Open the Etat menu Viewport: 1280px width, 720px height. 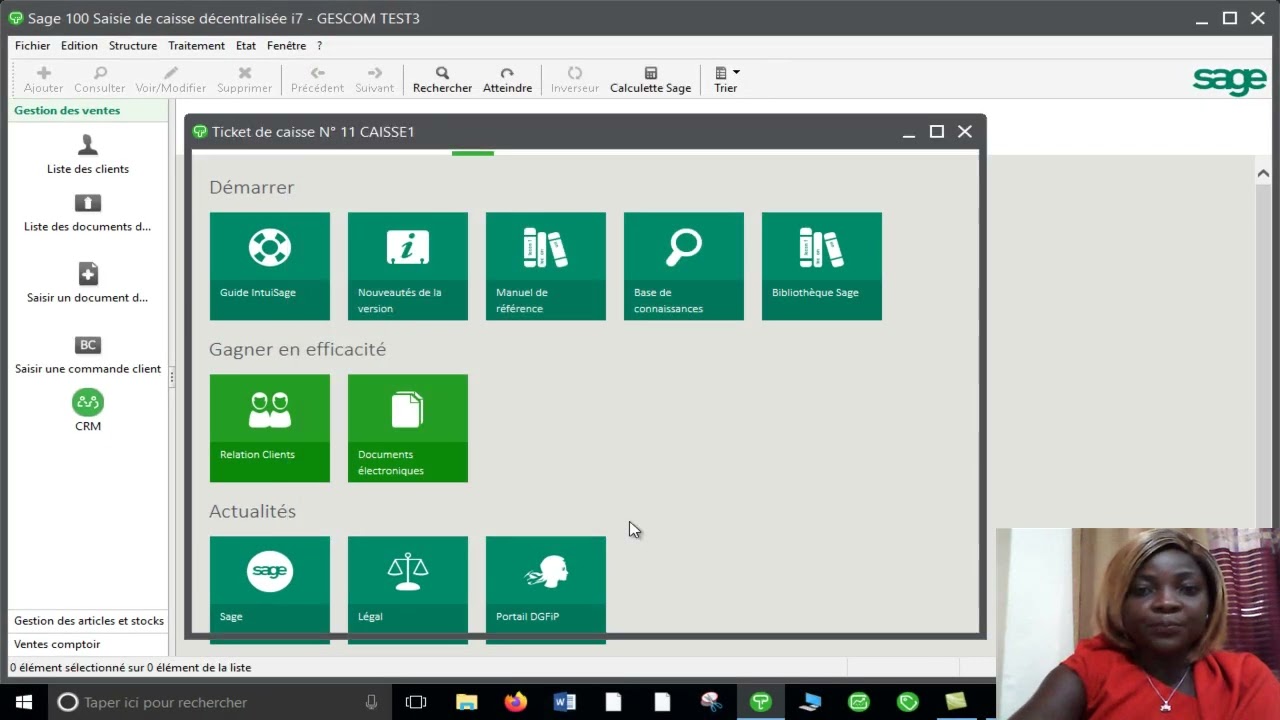tap(246, 46)
